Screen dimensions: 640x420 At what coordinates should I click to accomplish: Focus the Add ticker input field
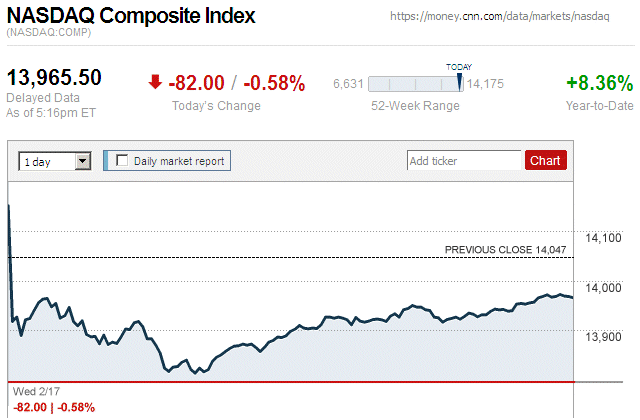[x=464, y=160]
